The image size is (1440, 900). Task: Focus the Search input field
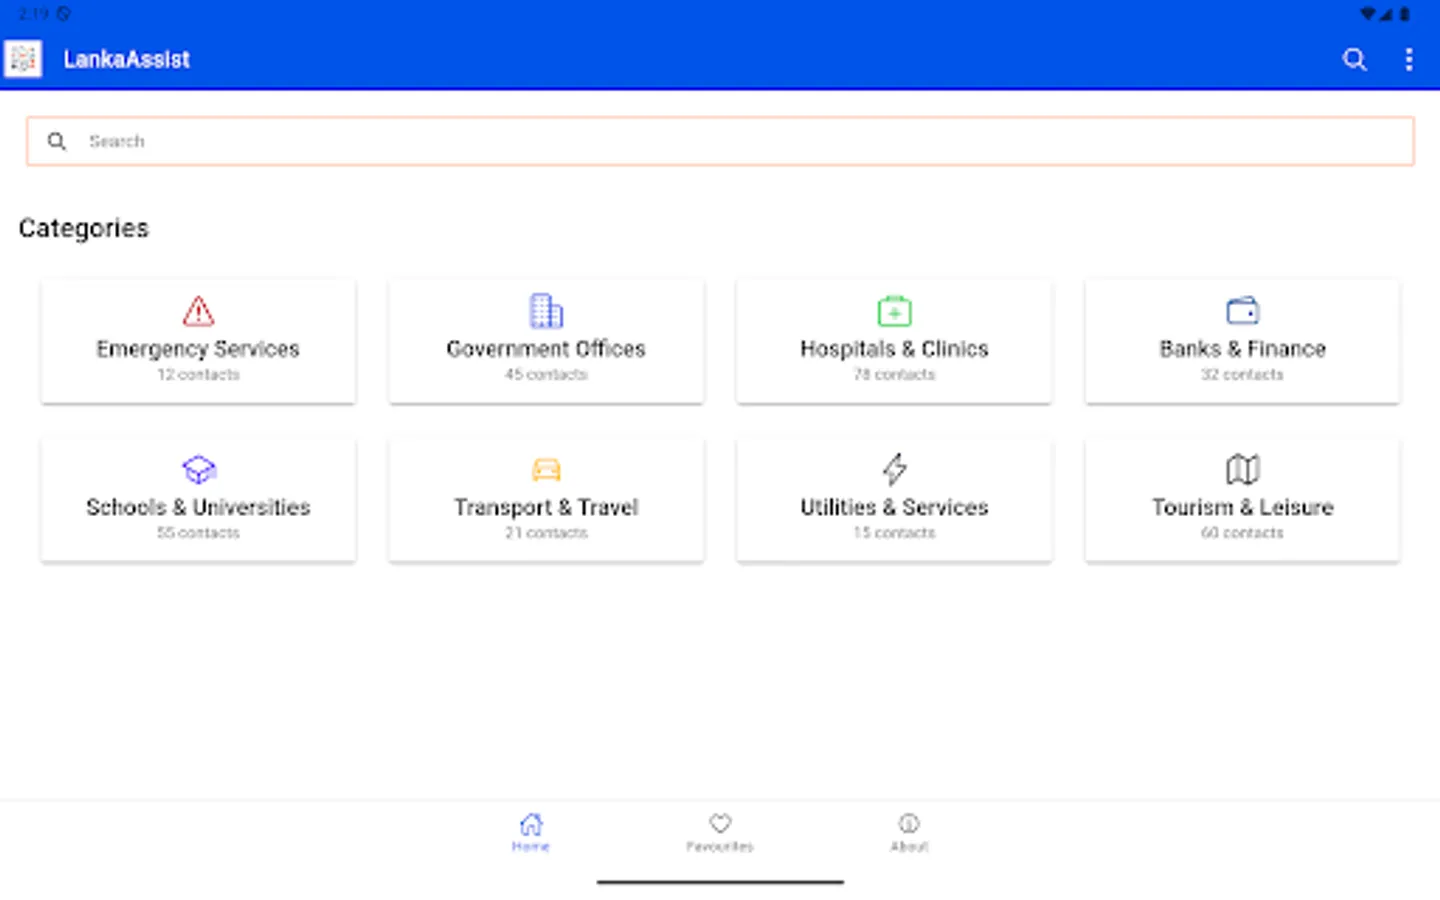point(720,141)
